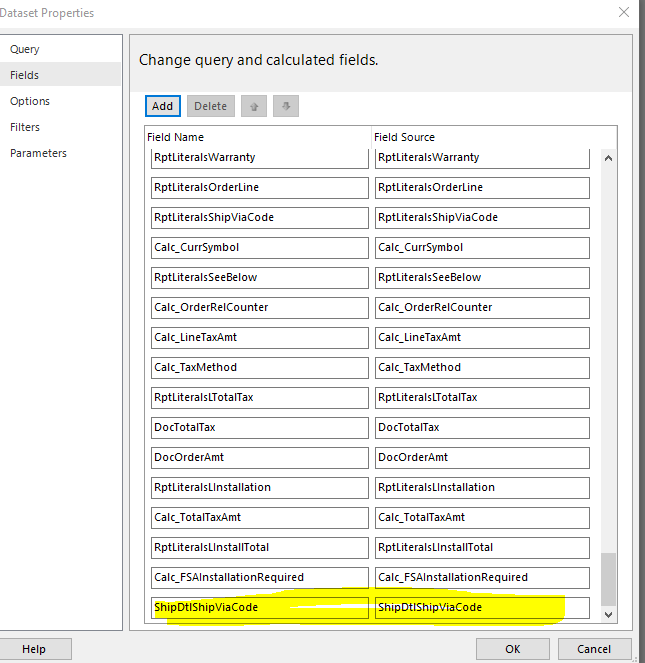Click the move field up arrow icon
The width and height of the screenshot is (645, 663).
tap(254, 106)
